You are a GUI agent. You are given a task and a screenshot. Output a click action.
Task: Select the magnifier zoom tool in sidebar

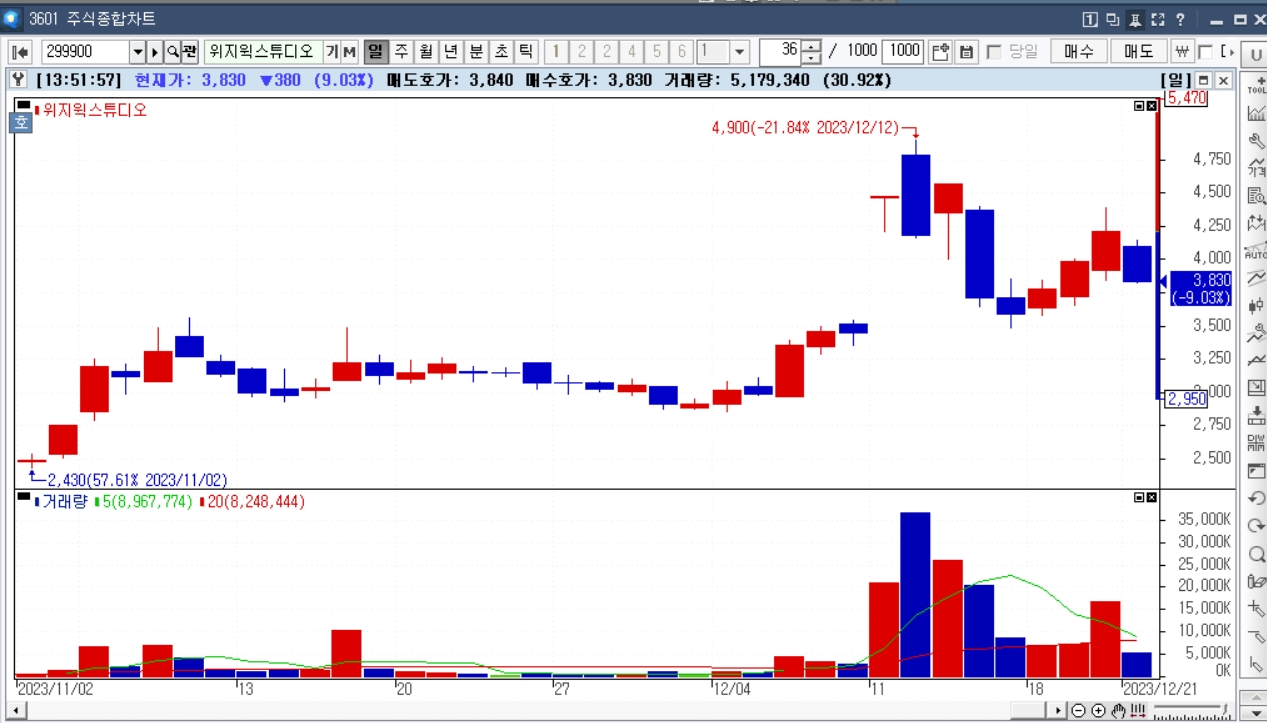(x=1256, y=554)
